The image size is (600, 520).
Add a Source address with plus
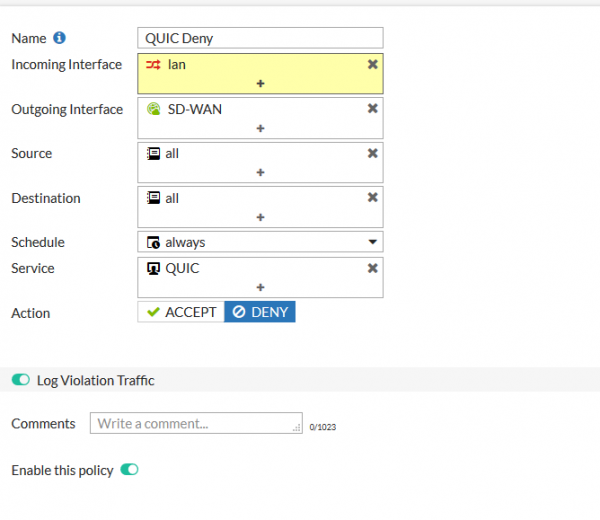[260, 172]
